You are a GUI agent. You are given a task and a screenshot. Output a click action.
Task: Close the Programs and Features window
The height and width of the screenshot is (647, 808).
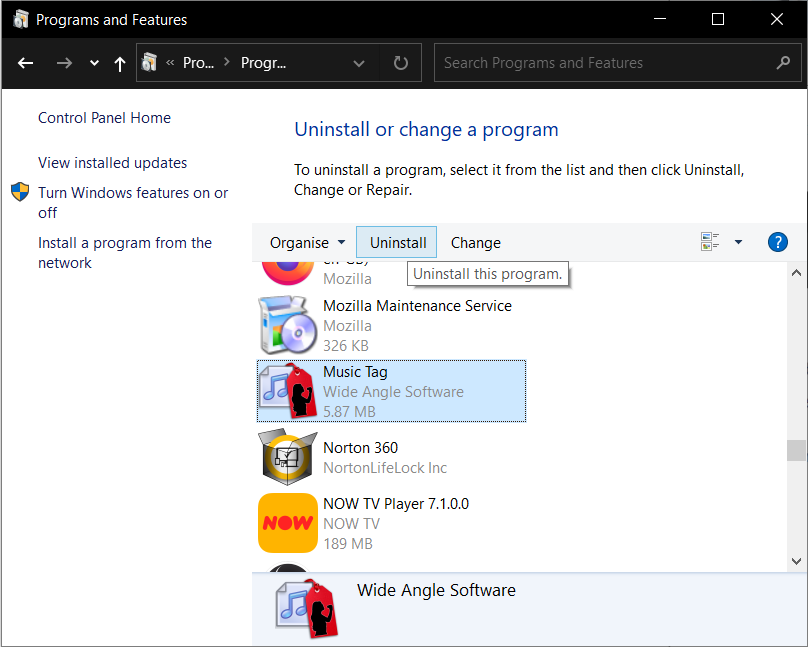pyautogui.click(x=777, y=19)
